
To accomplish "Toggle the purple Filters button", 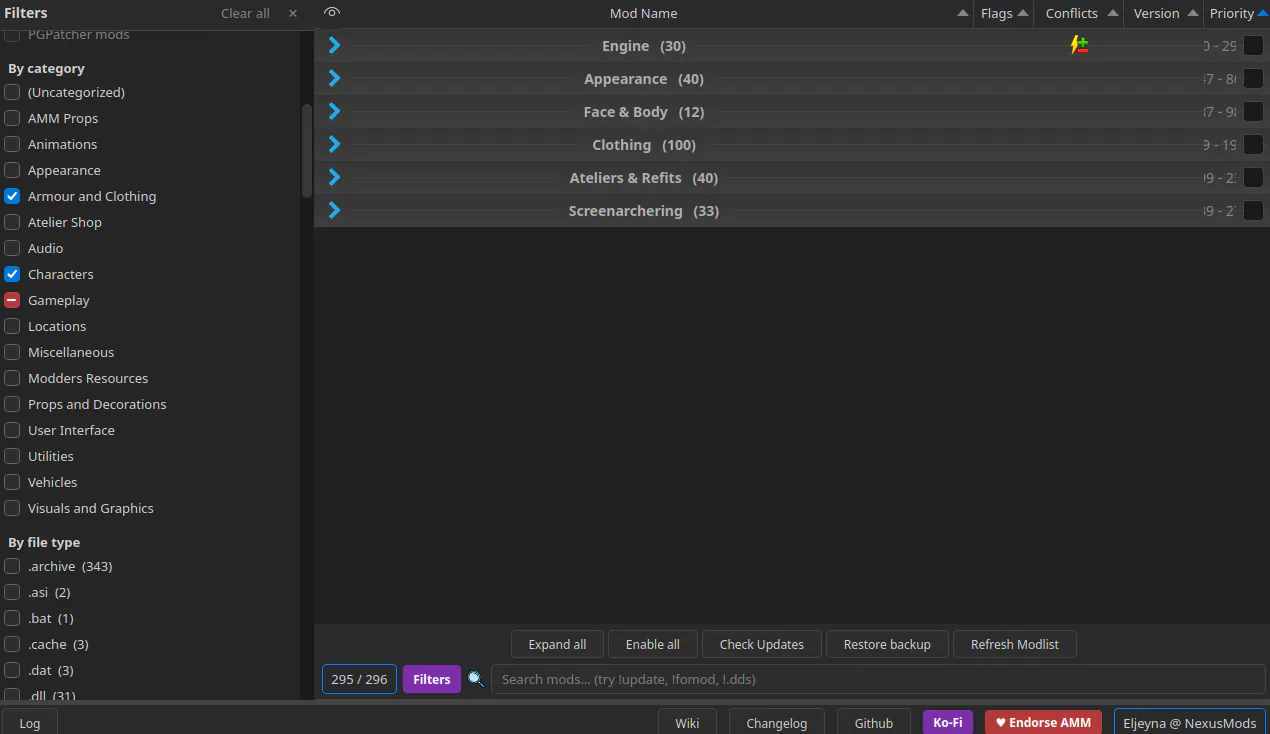I will click(x=432, y=679).
